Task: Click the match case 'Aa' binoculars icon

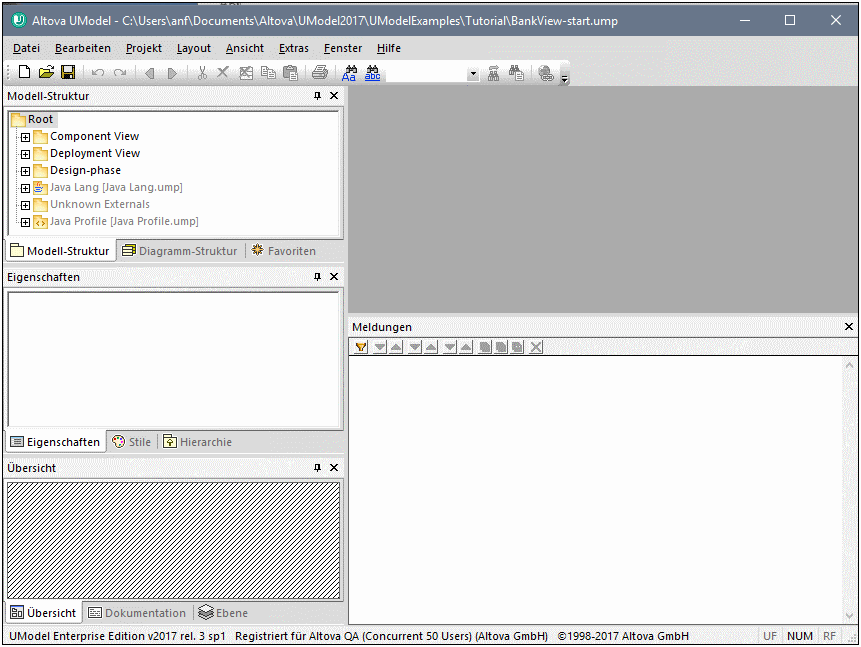Action: (x=349, y=73)
